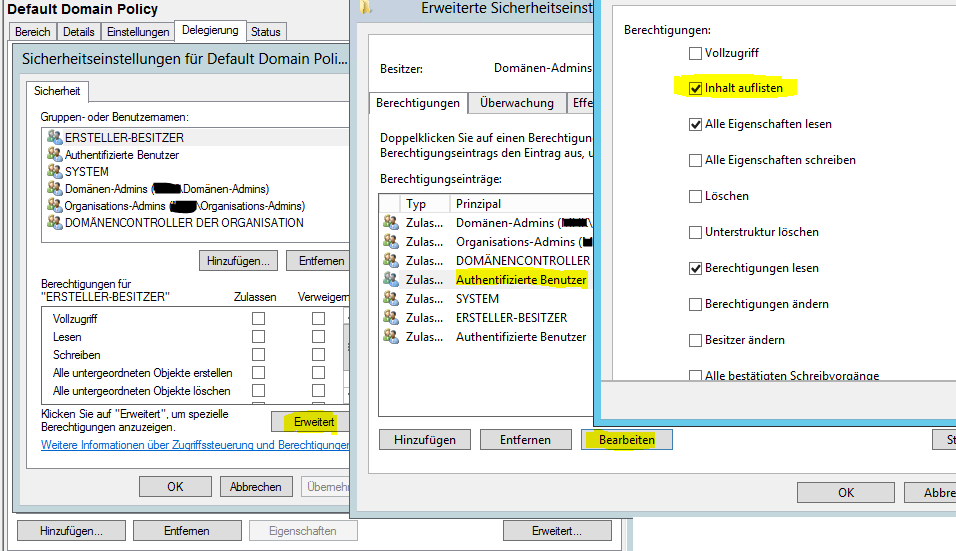Click principal icon of ERSTELLER-BESITZER permission entry
The width and height of the screenshot is (956, 551).
390,318
